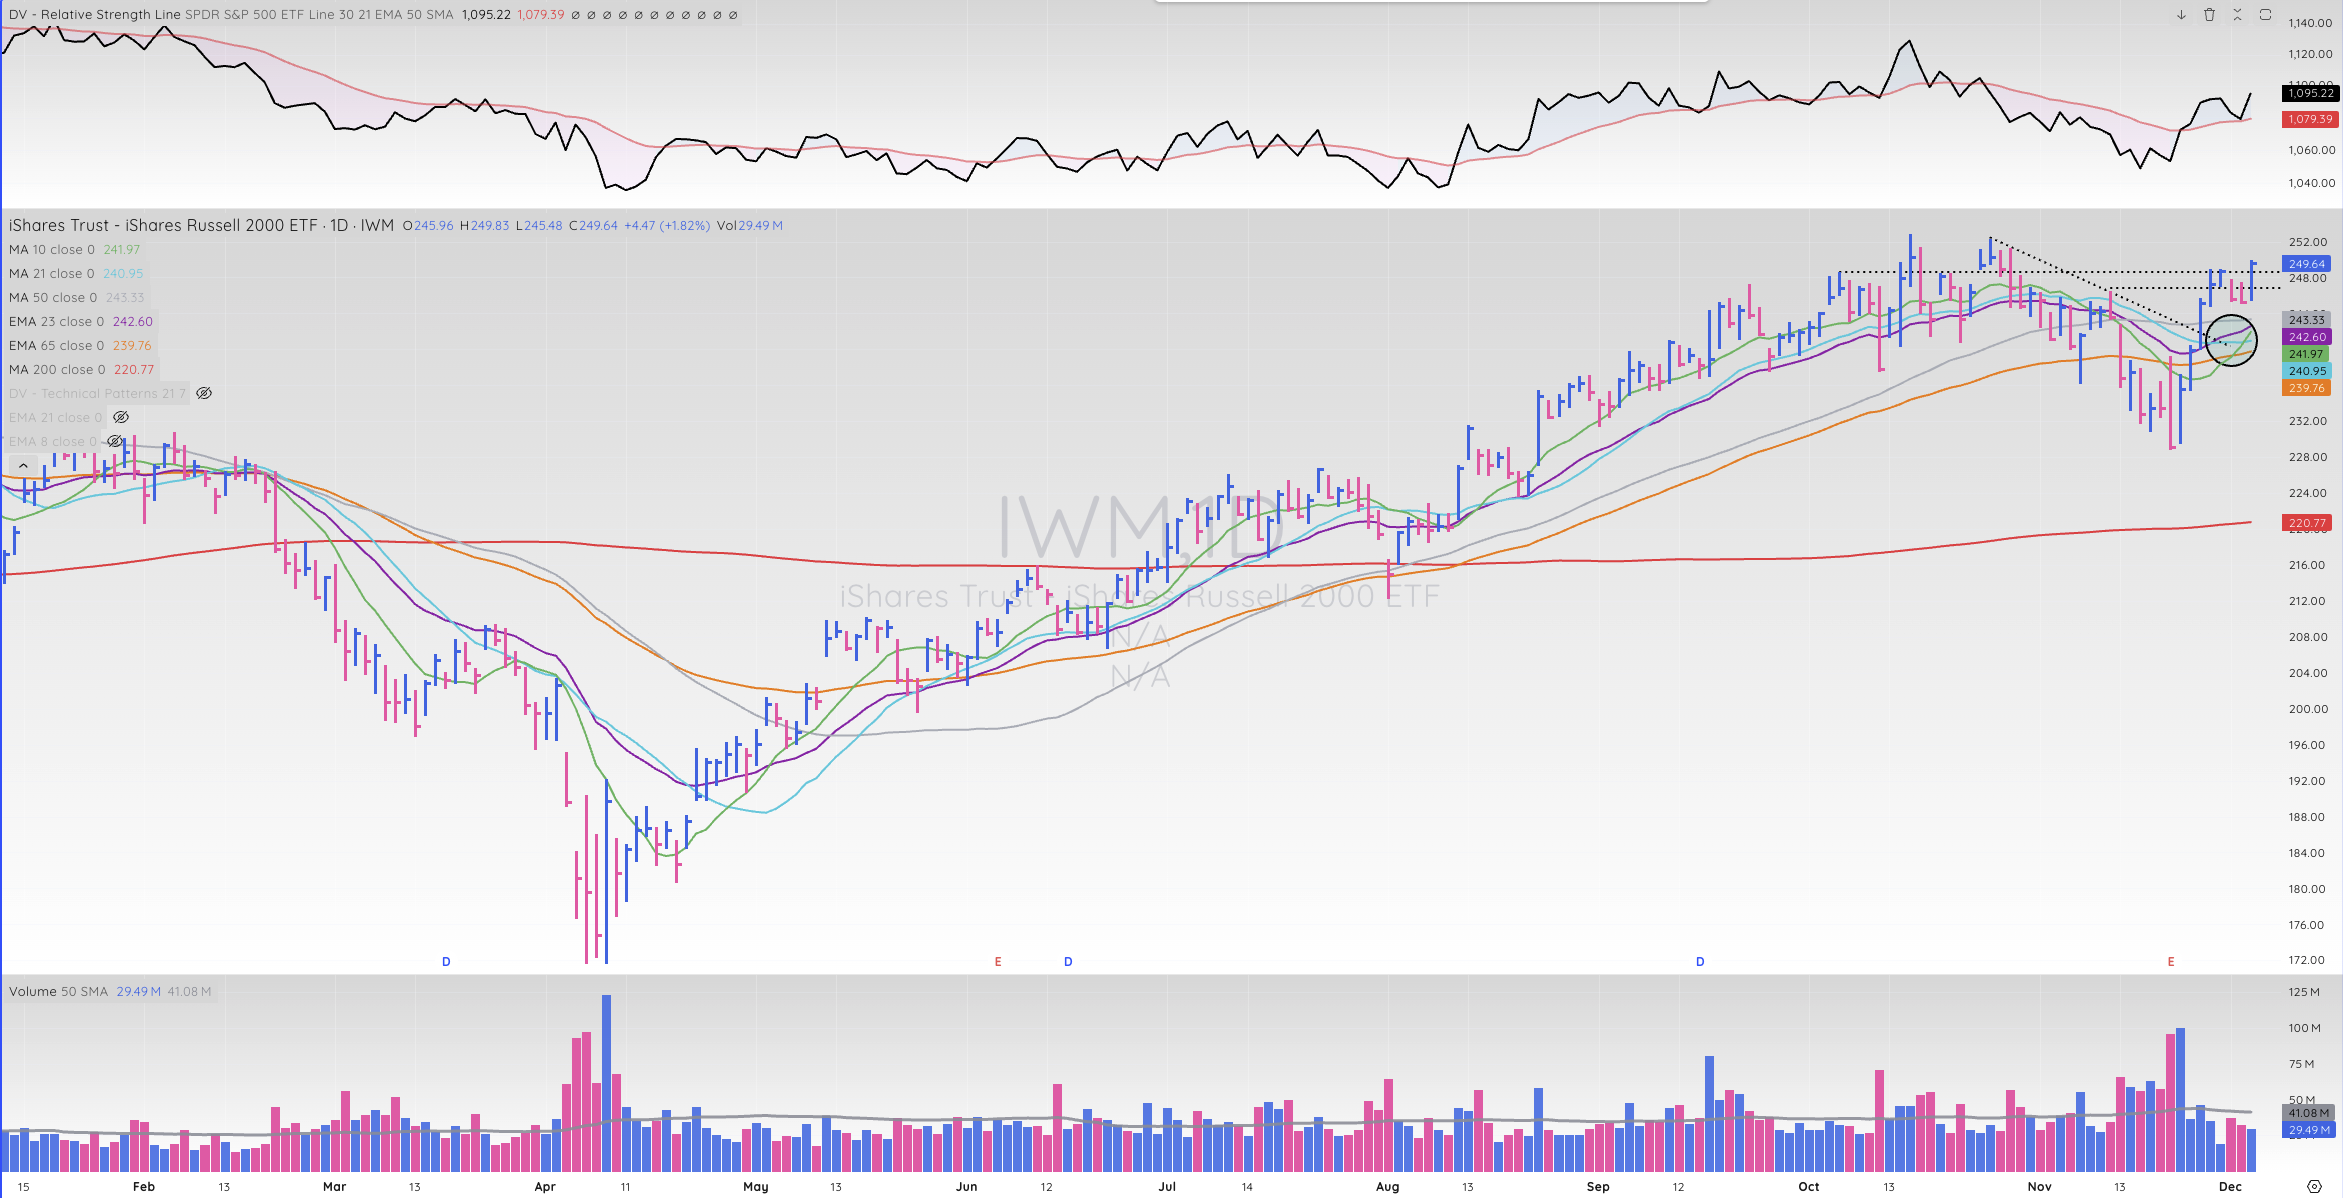Unhide the EMA 21 close indicator
Screen dimensions: 2343x1198
click(121, 417)
